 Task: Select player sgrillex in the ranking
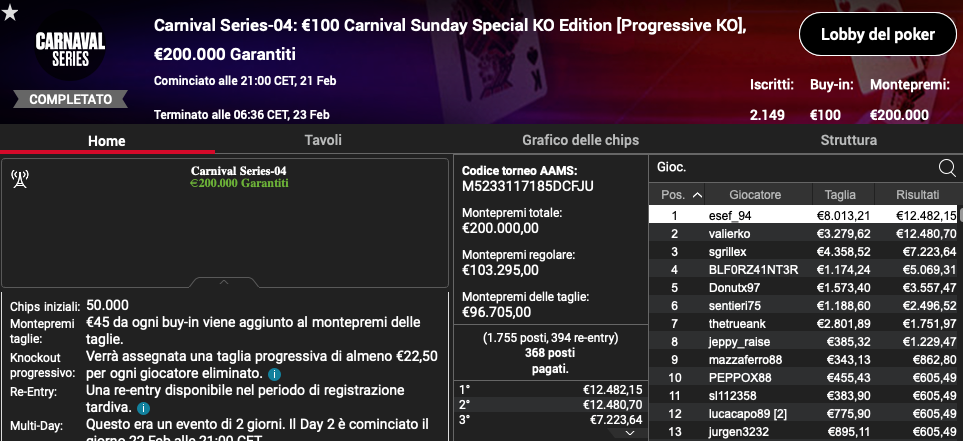tap(803, 252)
